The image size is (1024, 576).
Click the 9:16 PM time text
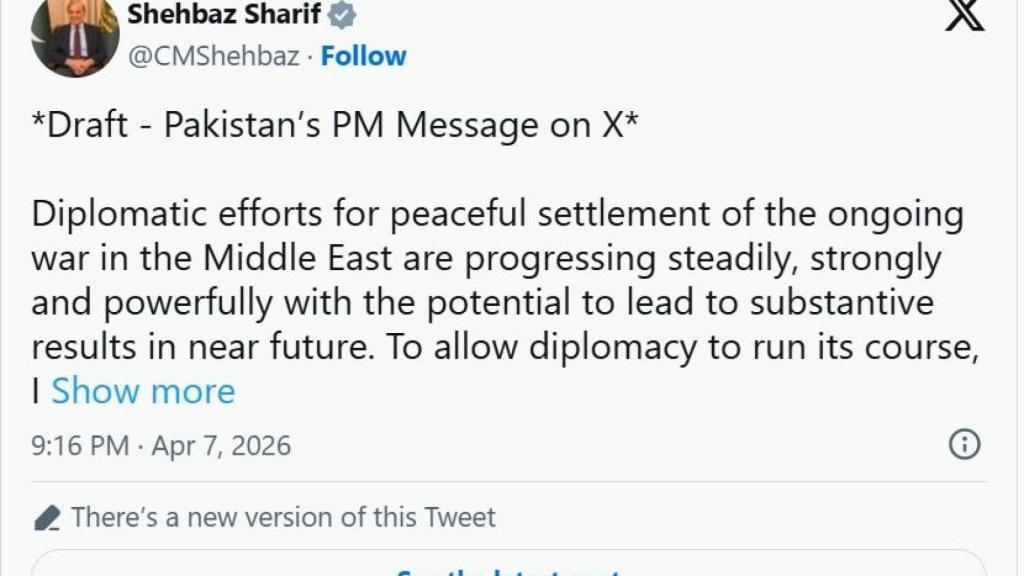(x=80, y=445)
